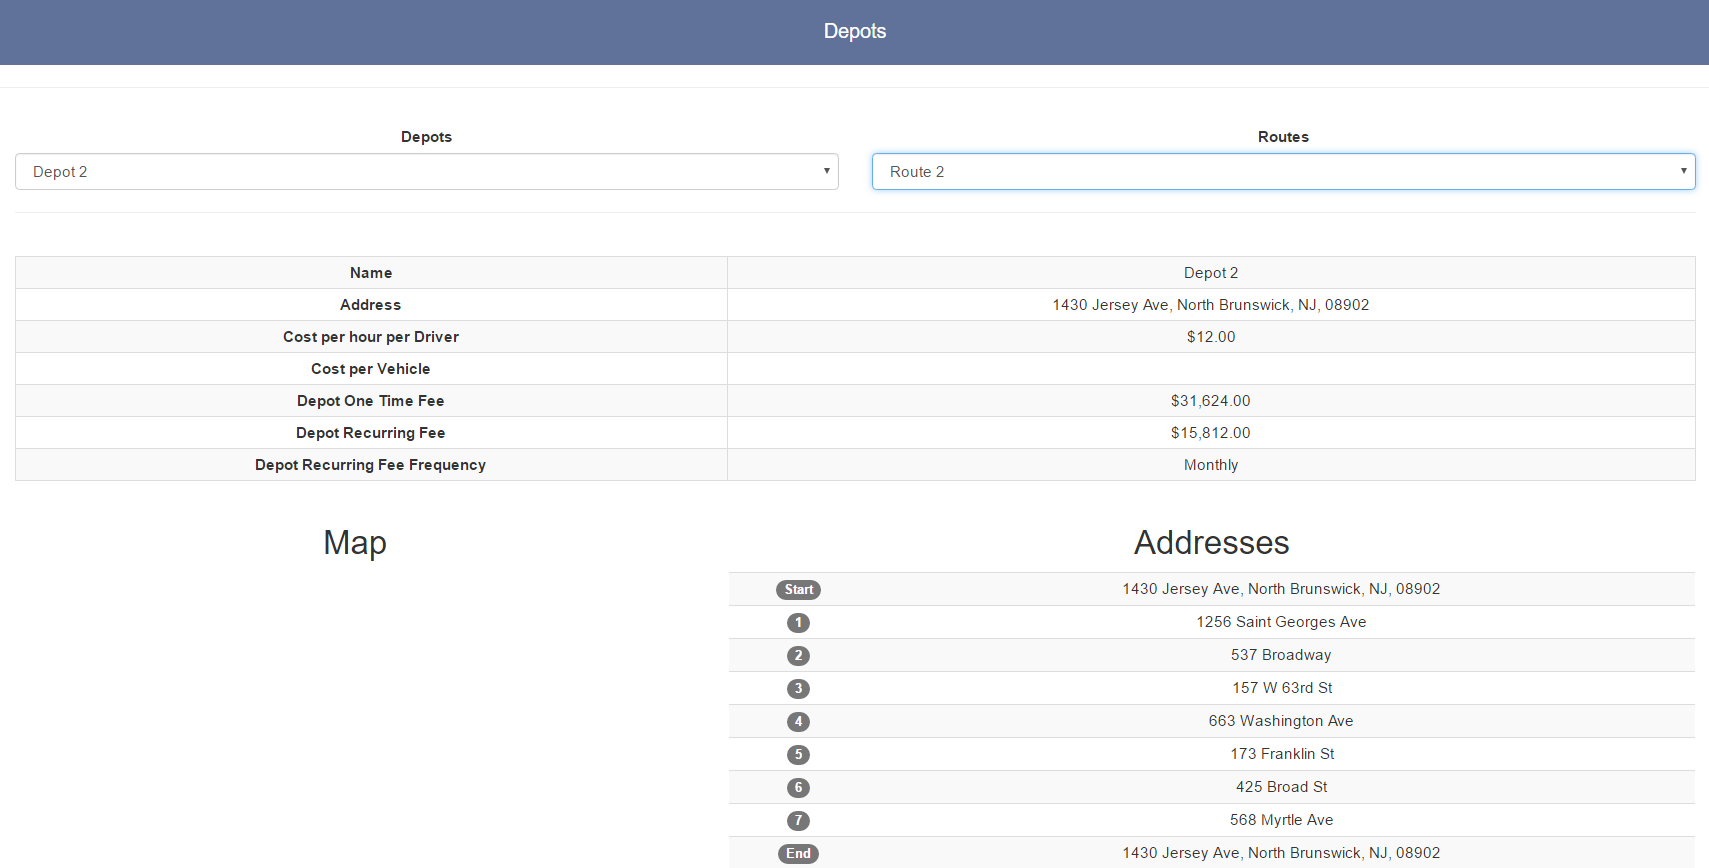Select the 663 Washington Ave address

(x=1281, y=721)
